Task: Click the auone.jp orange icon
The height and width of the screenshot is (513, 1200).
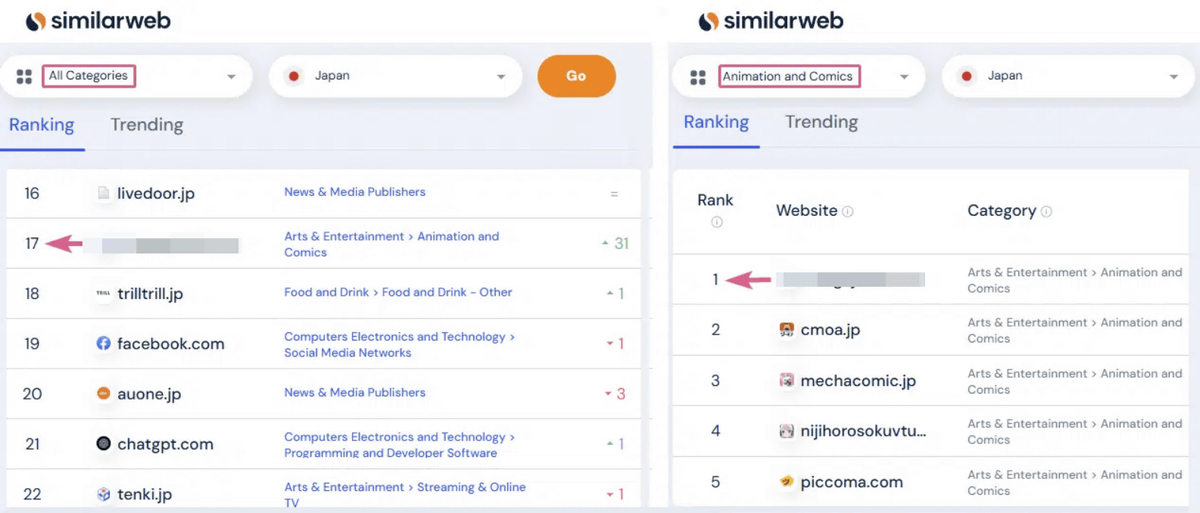Action: [103, 393]
